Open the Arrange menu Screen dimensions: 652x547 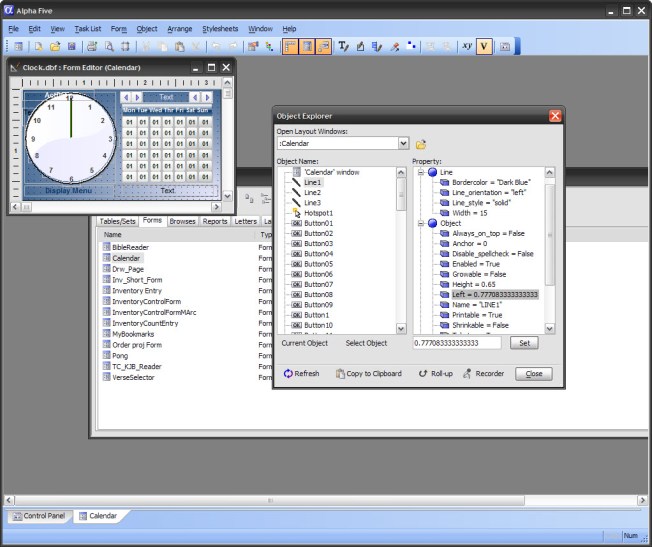pos(180,29)
